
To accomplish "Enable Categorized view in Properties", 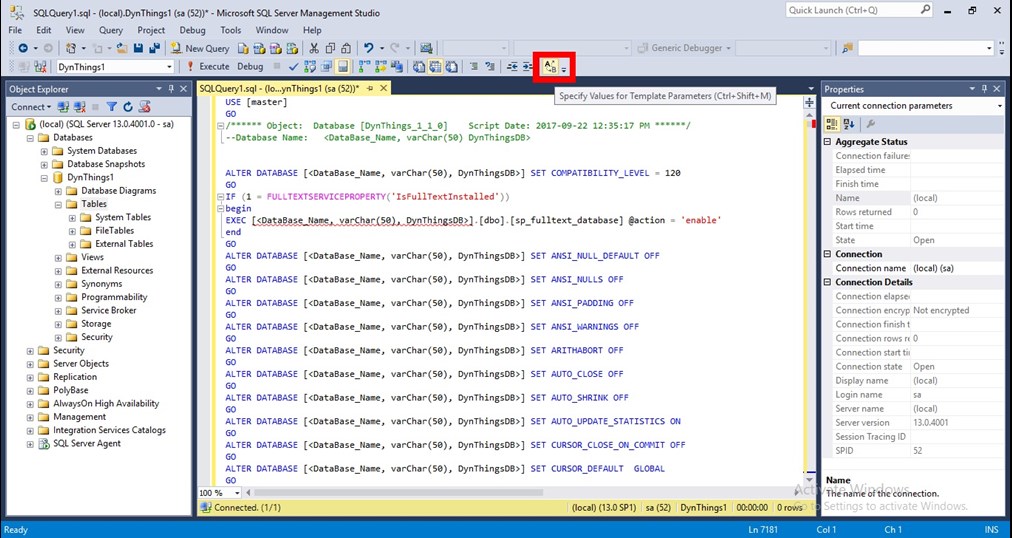I will 832,124.
